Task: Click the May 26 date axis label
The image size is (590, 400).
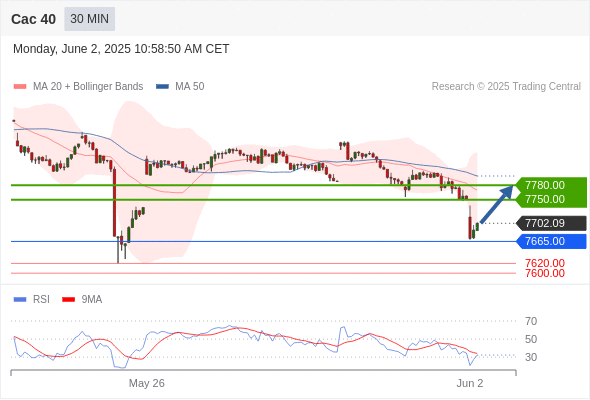Action: tap(147, 383)
